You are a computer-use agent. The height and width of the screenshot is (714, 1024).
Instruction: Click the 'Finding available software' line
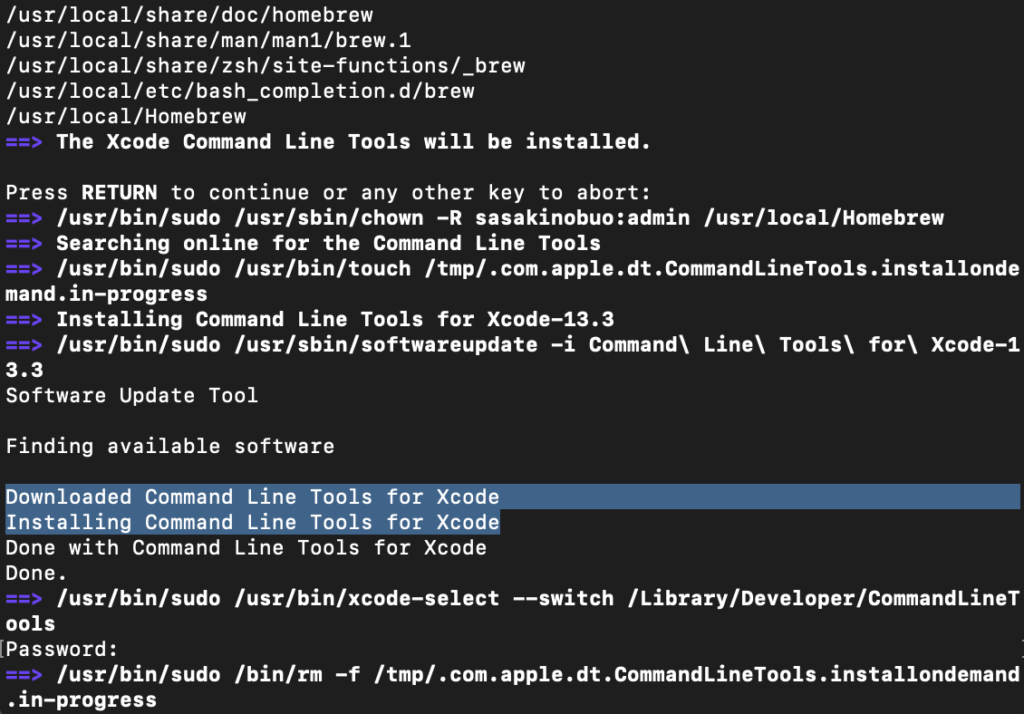click(x=170, y=446)
